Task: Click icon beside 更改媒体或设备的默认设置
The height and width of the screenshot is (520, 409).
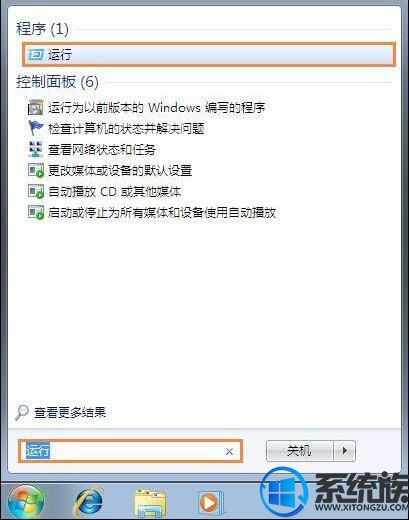Action: (x=35, y=170)
